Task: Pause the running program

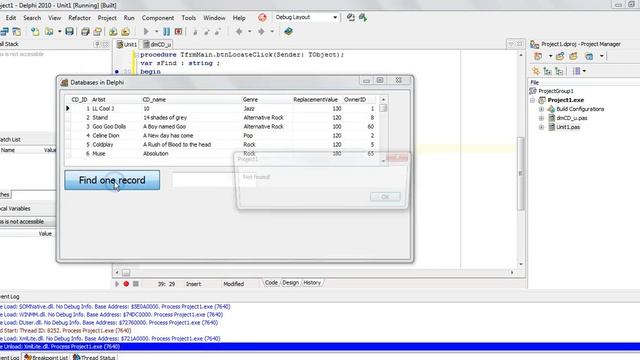Action: [167, 31]
